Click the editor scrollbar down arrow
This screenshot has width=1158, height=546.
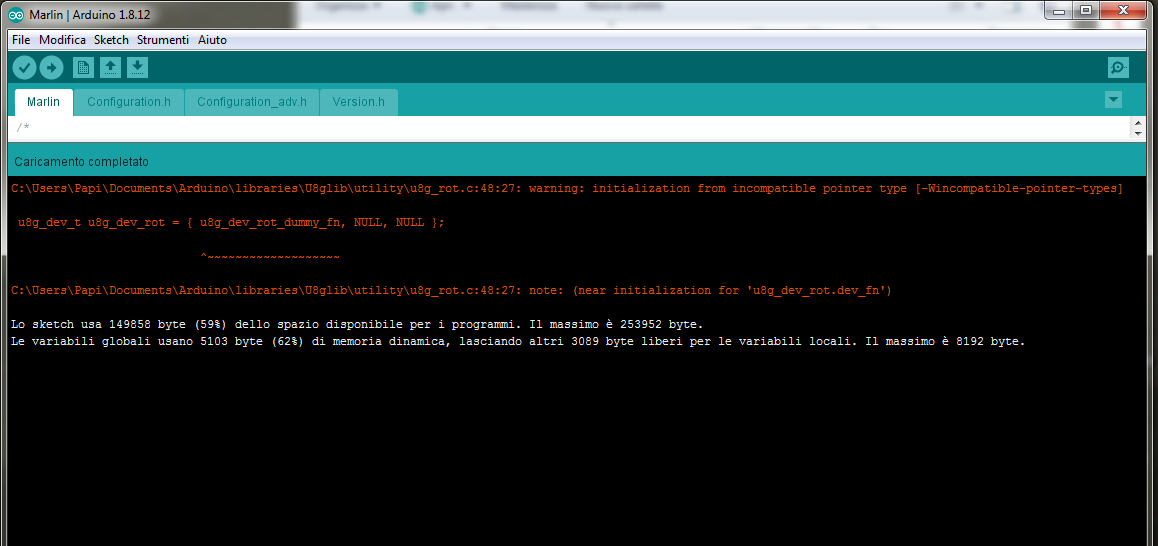point(1138,133)
